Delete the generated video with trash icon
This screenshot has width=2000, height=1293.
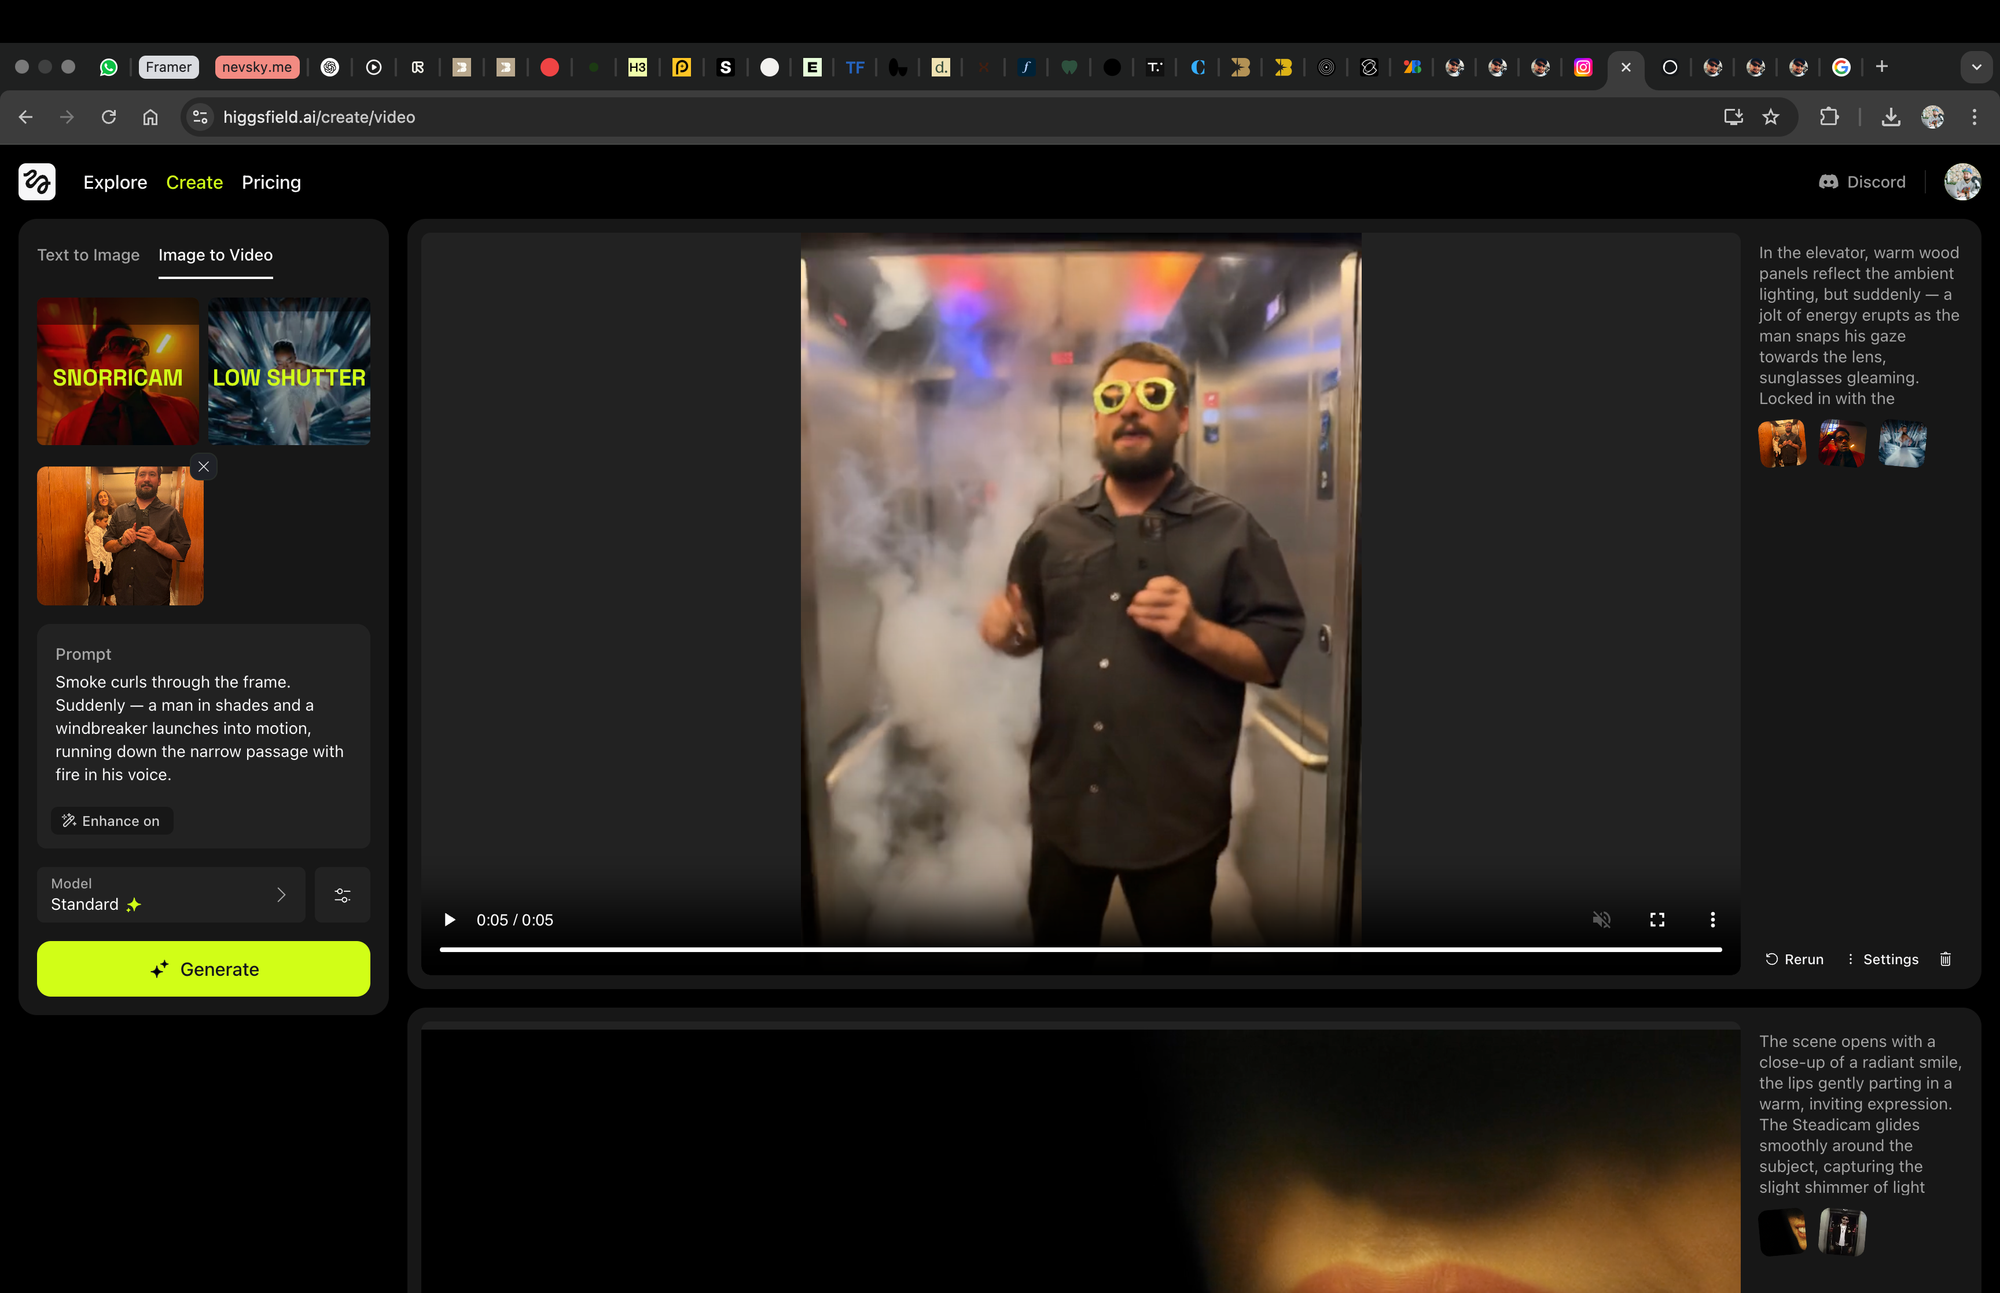pyautogui.click(x=1945, y=959)
